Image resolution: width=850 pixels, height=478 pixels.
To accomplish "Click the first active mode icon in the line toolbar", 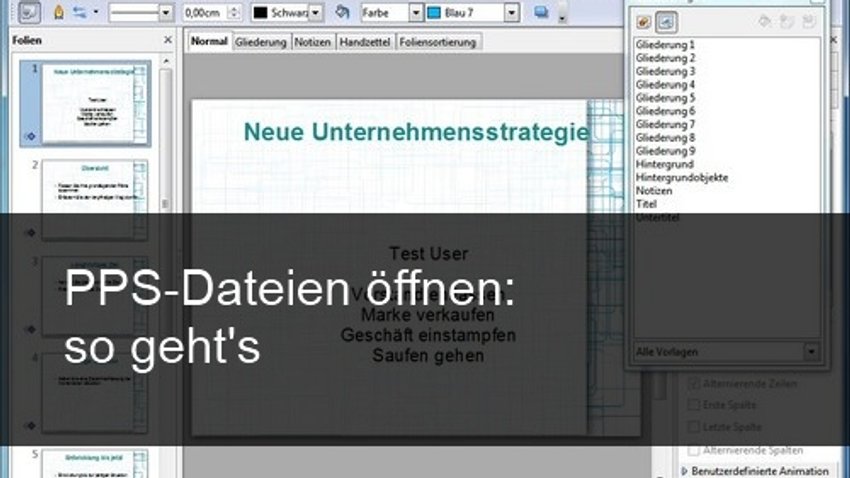I will pos(29,12).
